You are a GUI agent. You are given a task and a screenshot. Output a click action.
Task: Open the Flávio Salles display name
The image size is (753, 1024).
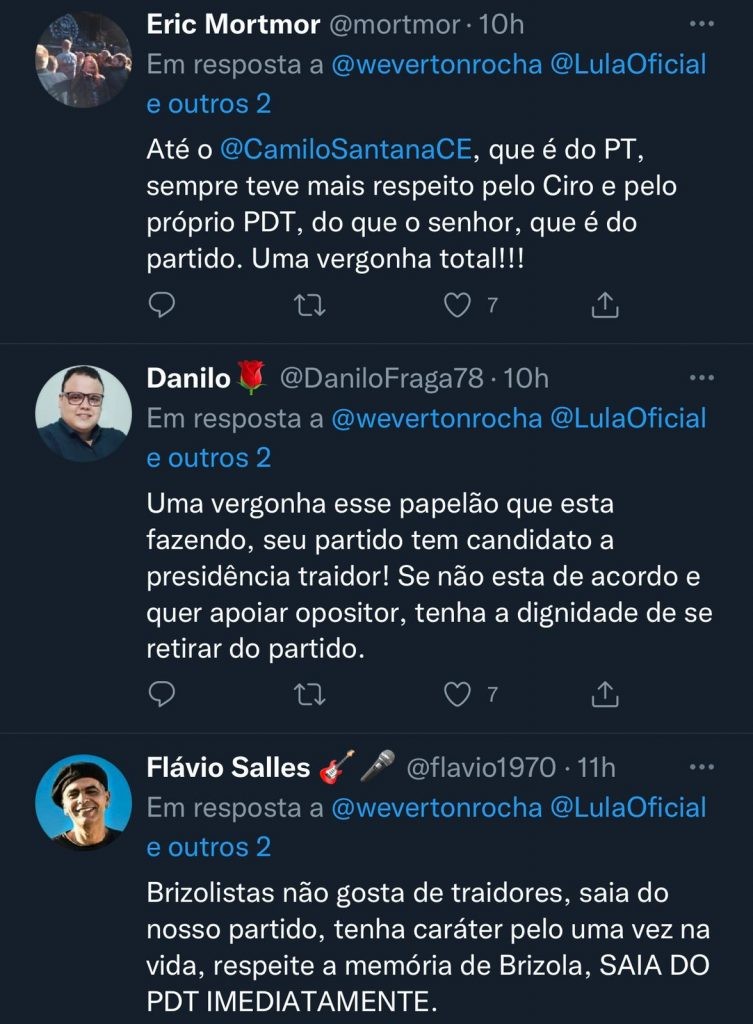[229, 767]
